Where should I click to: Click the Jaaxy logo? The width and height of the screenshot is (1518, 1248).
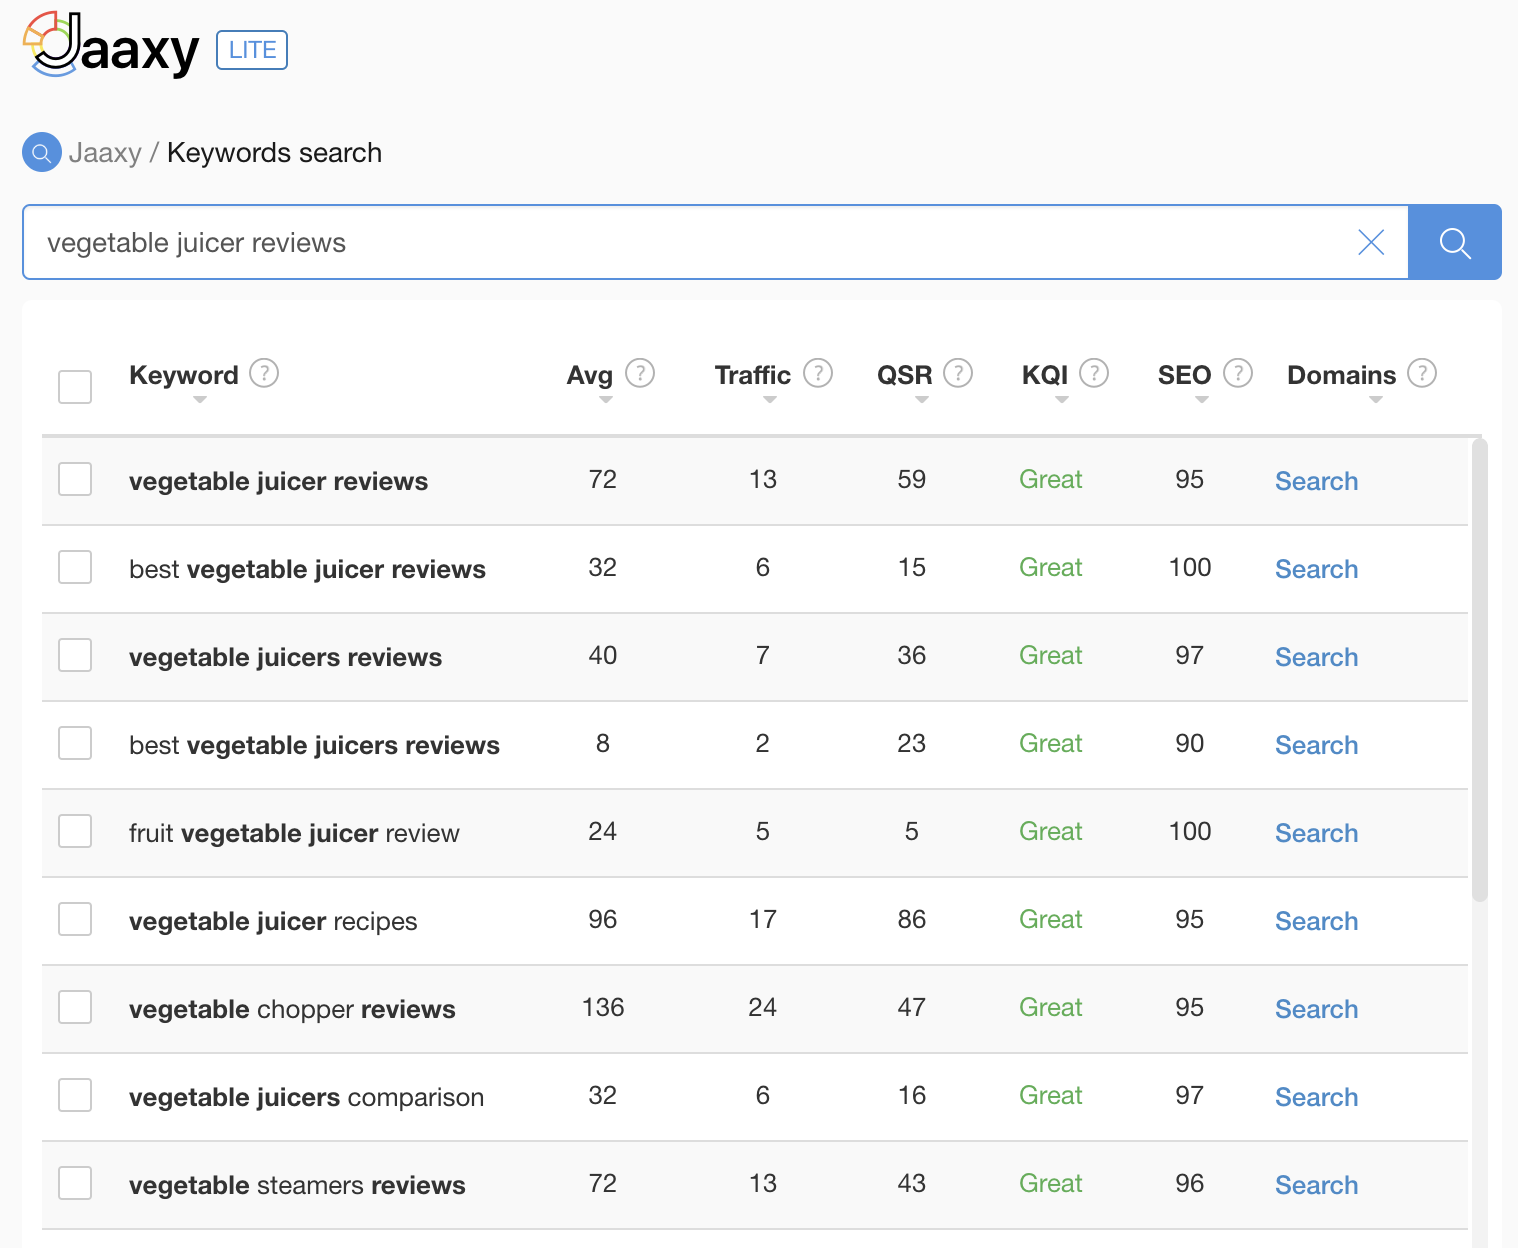(x=111, y=46)
